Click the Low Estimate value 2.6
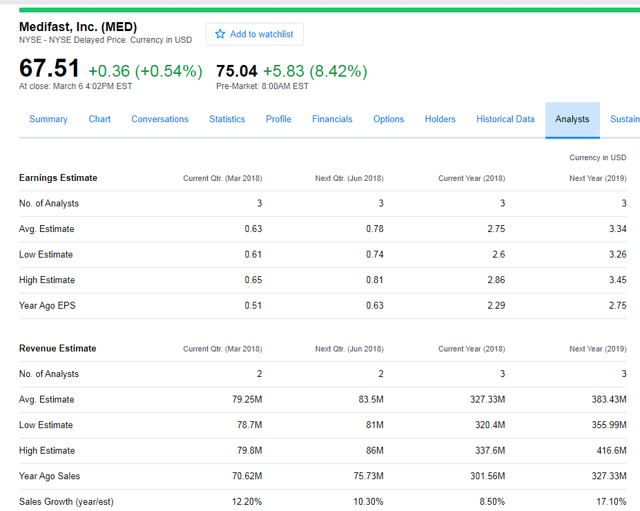 (498, 255)
